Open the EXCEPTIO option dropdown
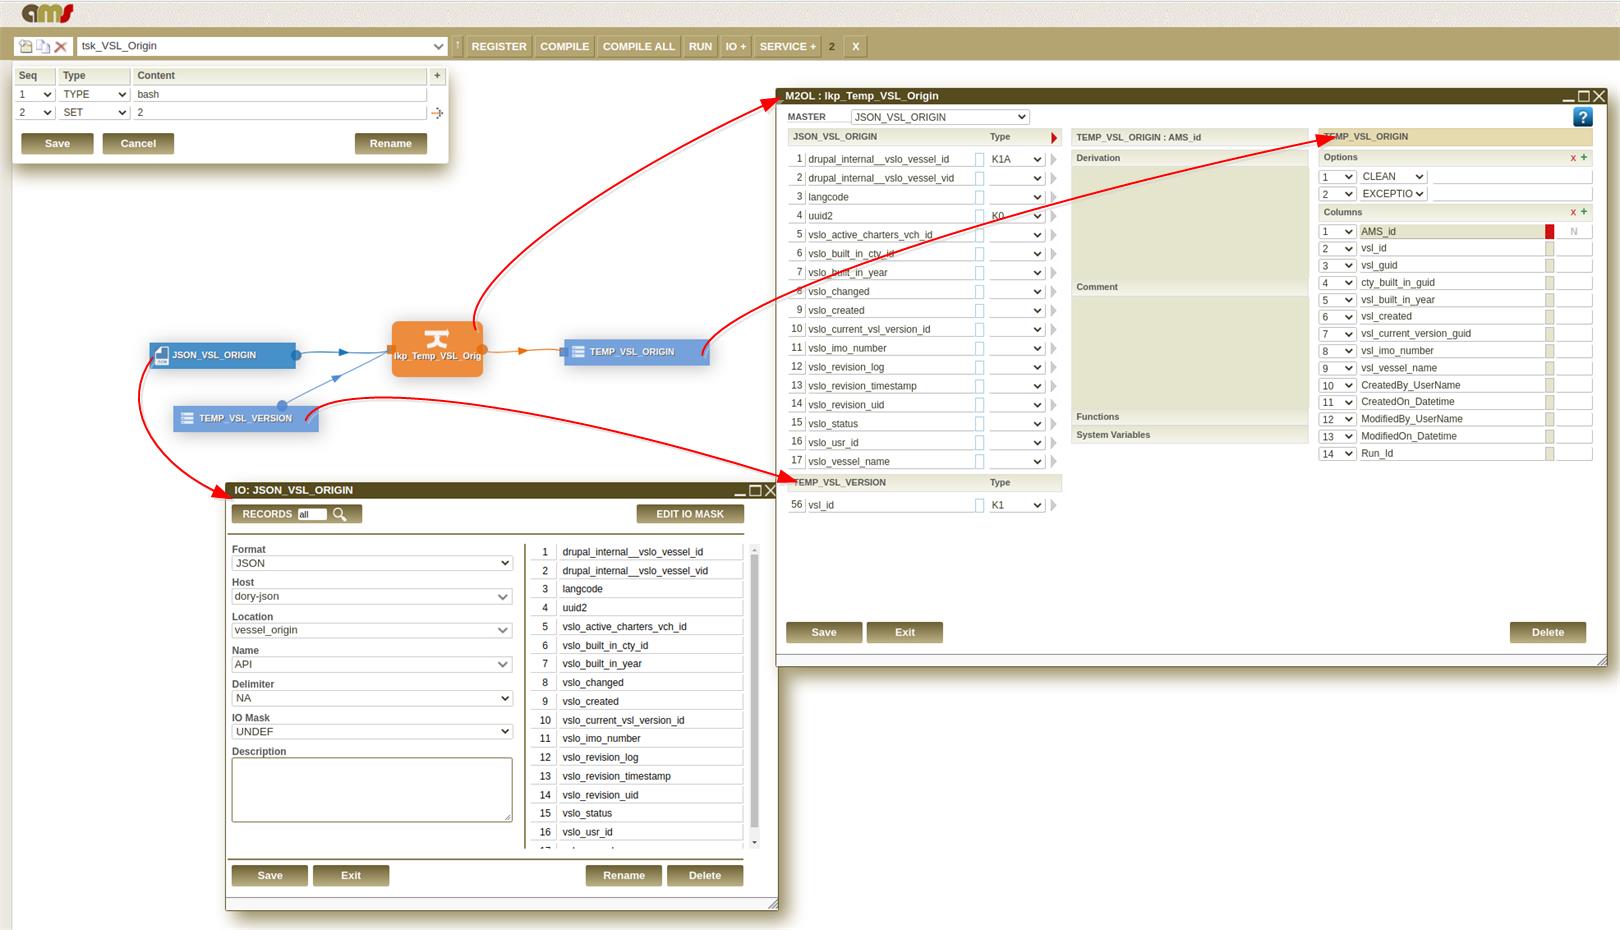The width and height of the screenshot is (1620, 930). click(x=1392, y=194)
